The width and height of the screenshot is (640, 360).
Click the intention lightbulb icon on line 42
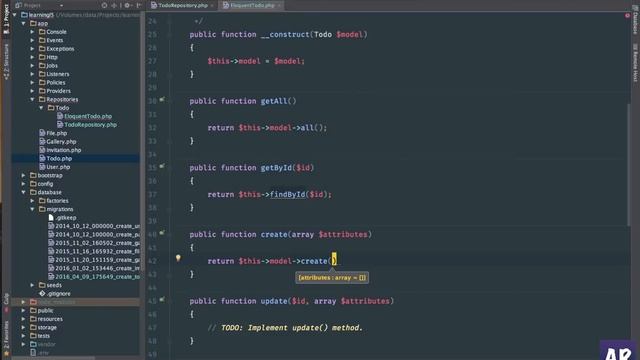(178, 258)
